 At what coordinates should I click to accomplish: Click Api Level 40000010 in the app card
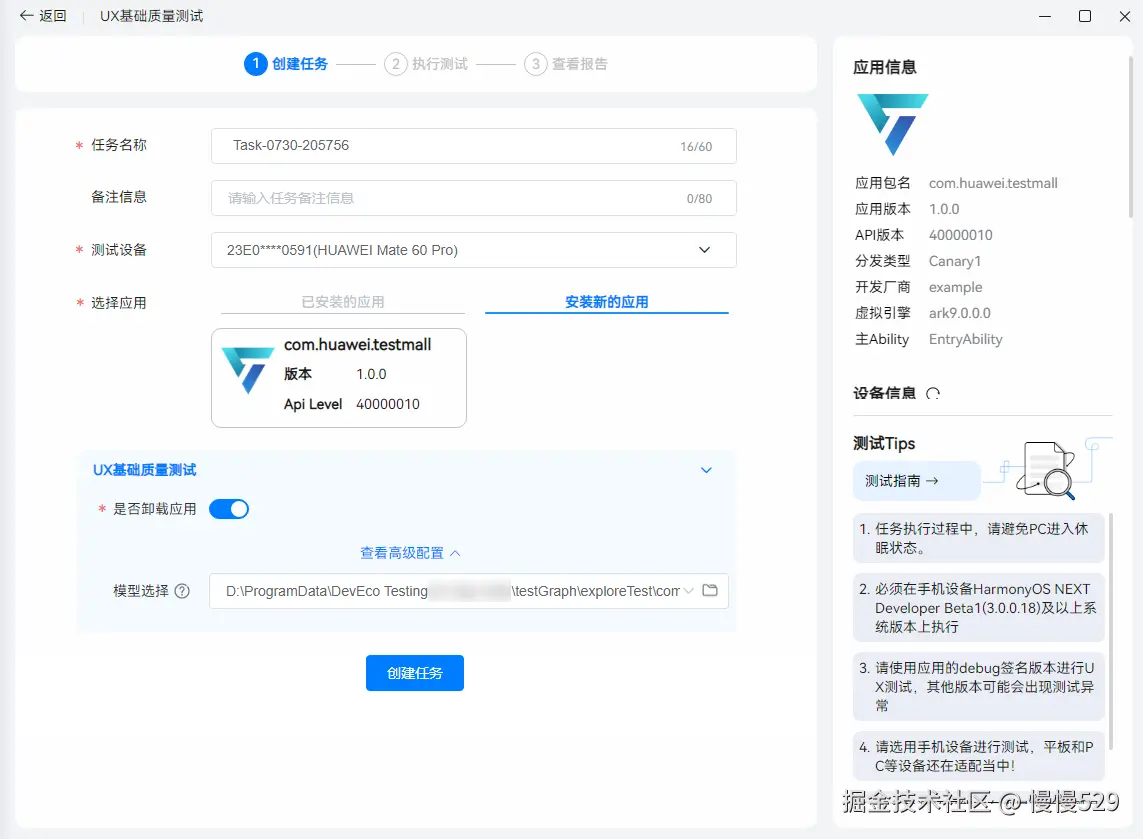(x=351, y=404)
